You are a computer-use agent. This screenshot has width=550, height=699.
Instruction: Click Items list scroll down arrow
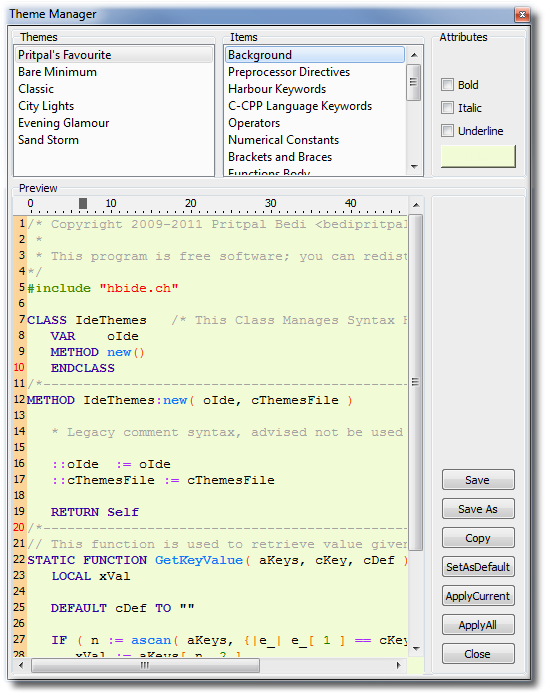[x=414, y=167]
